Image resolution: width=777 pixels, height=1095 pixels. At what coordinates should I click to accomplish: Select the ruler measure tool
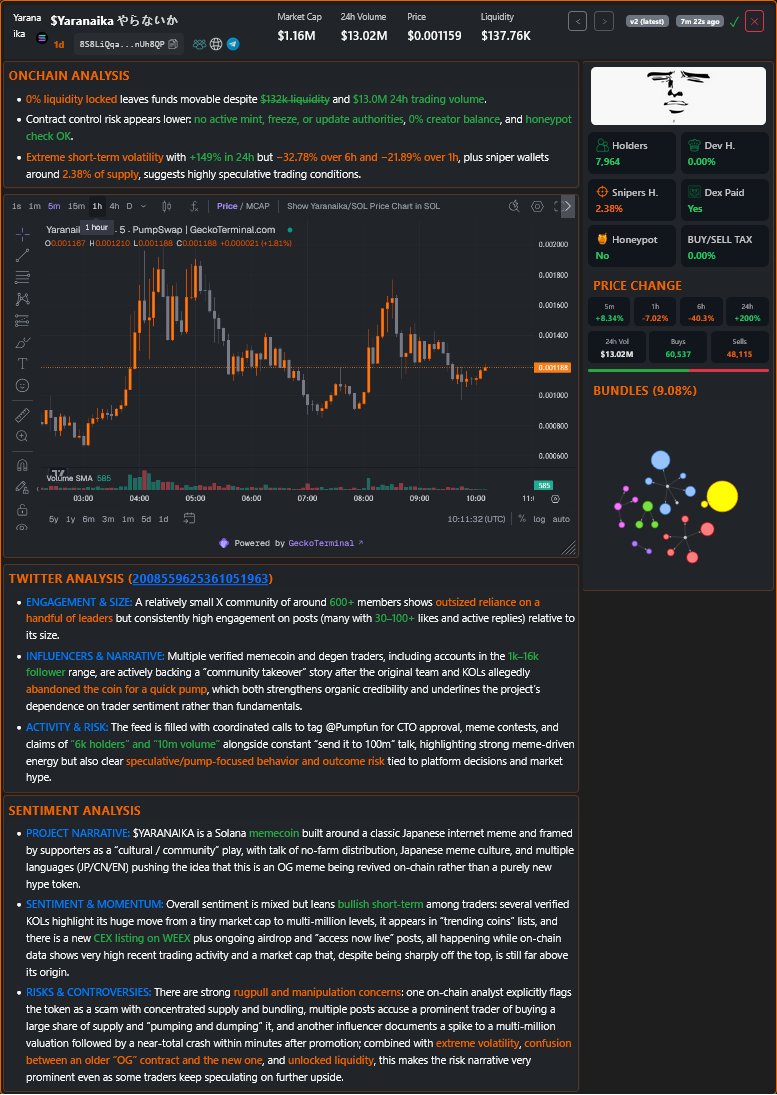(x=22, y=416)
